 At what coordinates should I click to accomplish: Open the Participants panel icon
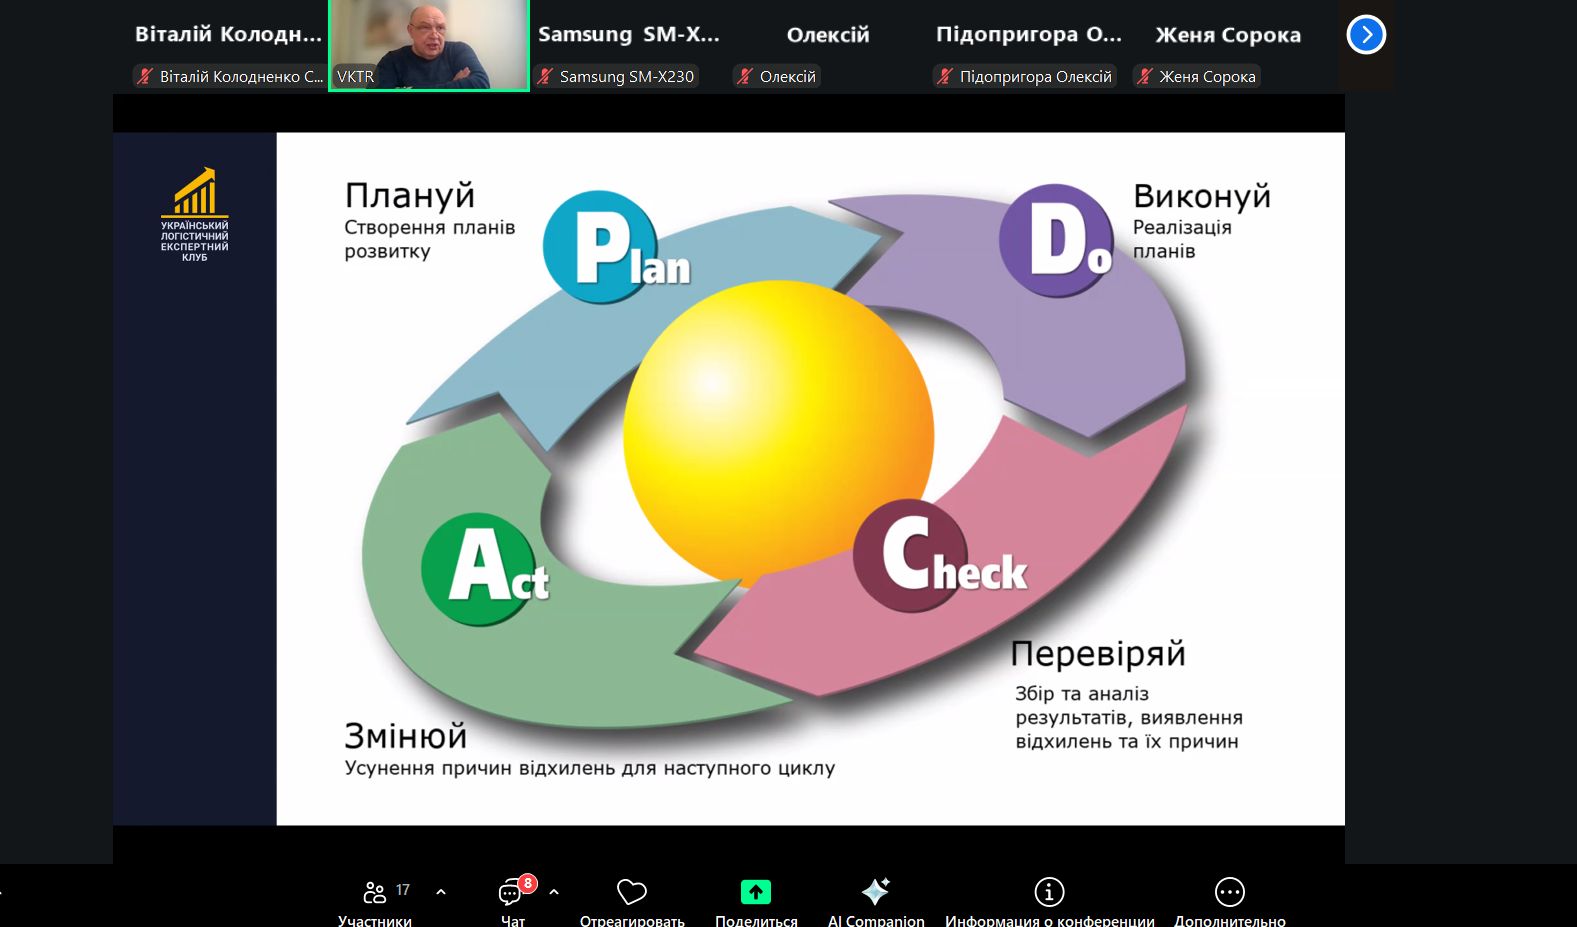tap(375, 892)
